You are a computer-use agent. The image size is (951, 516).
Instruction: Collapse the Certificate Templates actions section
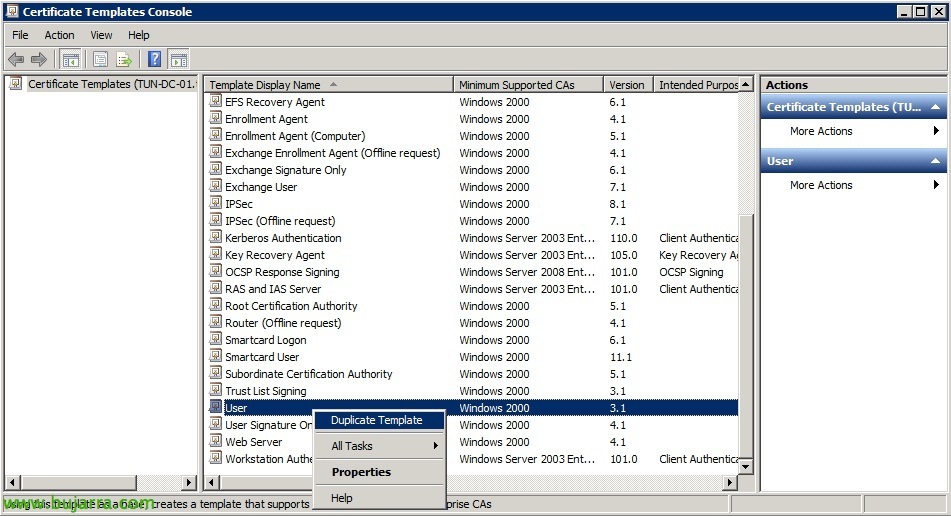tap(935, 107)
